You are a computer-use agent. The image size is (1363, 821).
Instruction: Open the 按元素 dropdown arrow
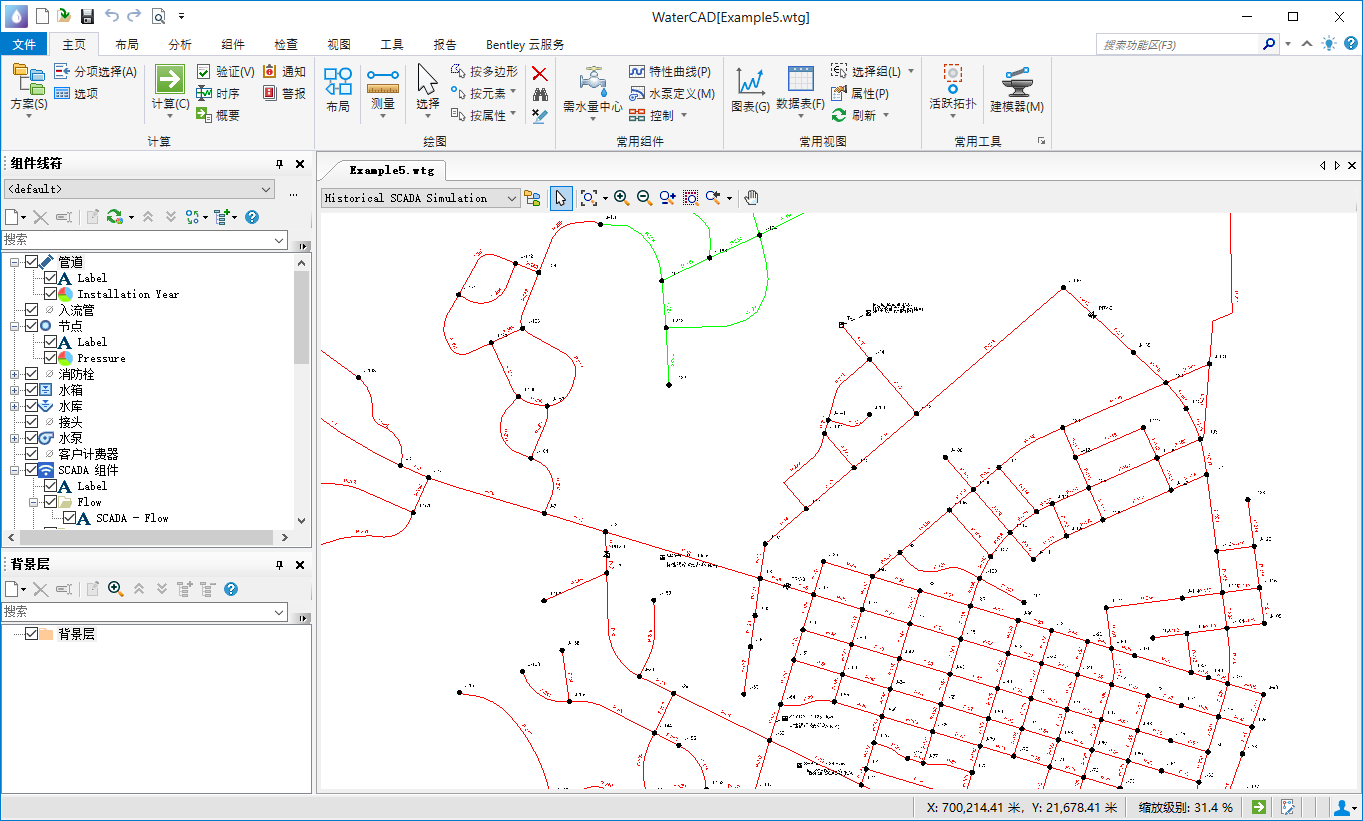pos(514,93)
